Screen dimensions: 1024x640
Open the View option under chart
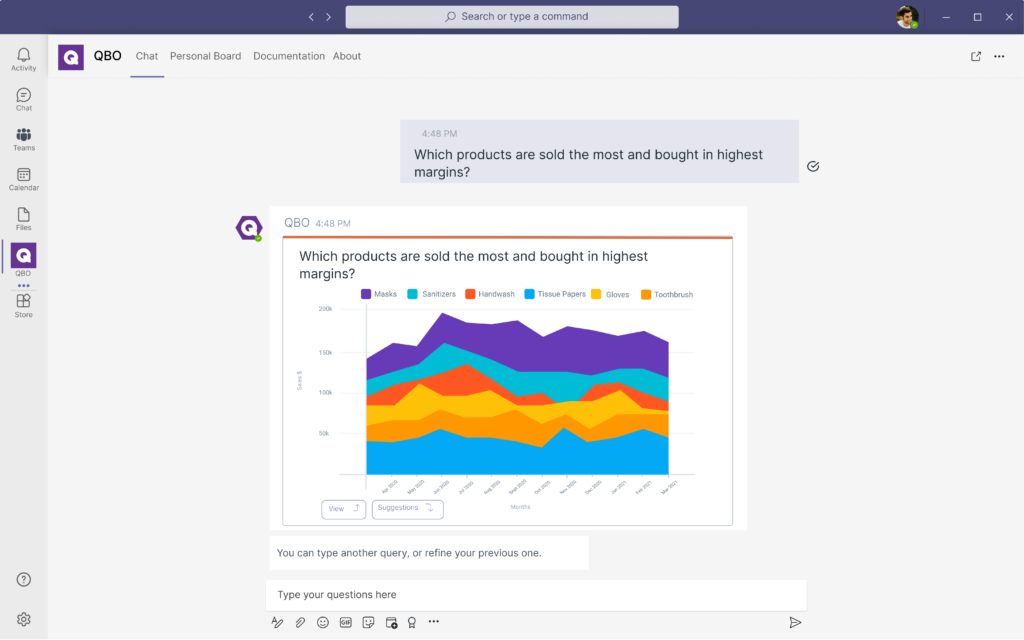[x=343, y=509]
